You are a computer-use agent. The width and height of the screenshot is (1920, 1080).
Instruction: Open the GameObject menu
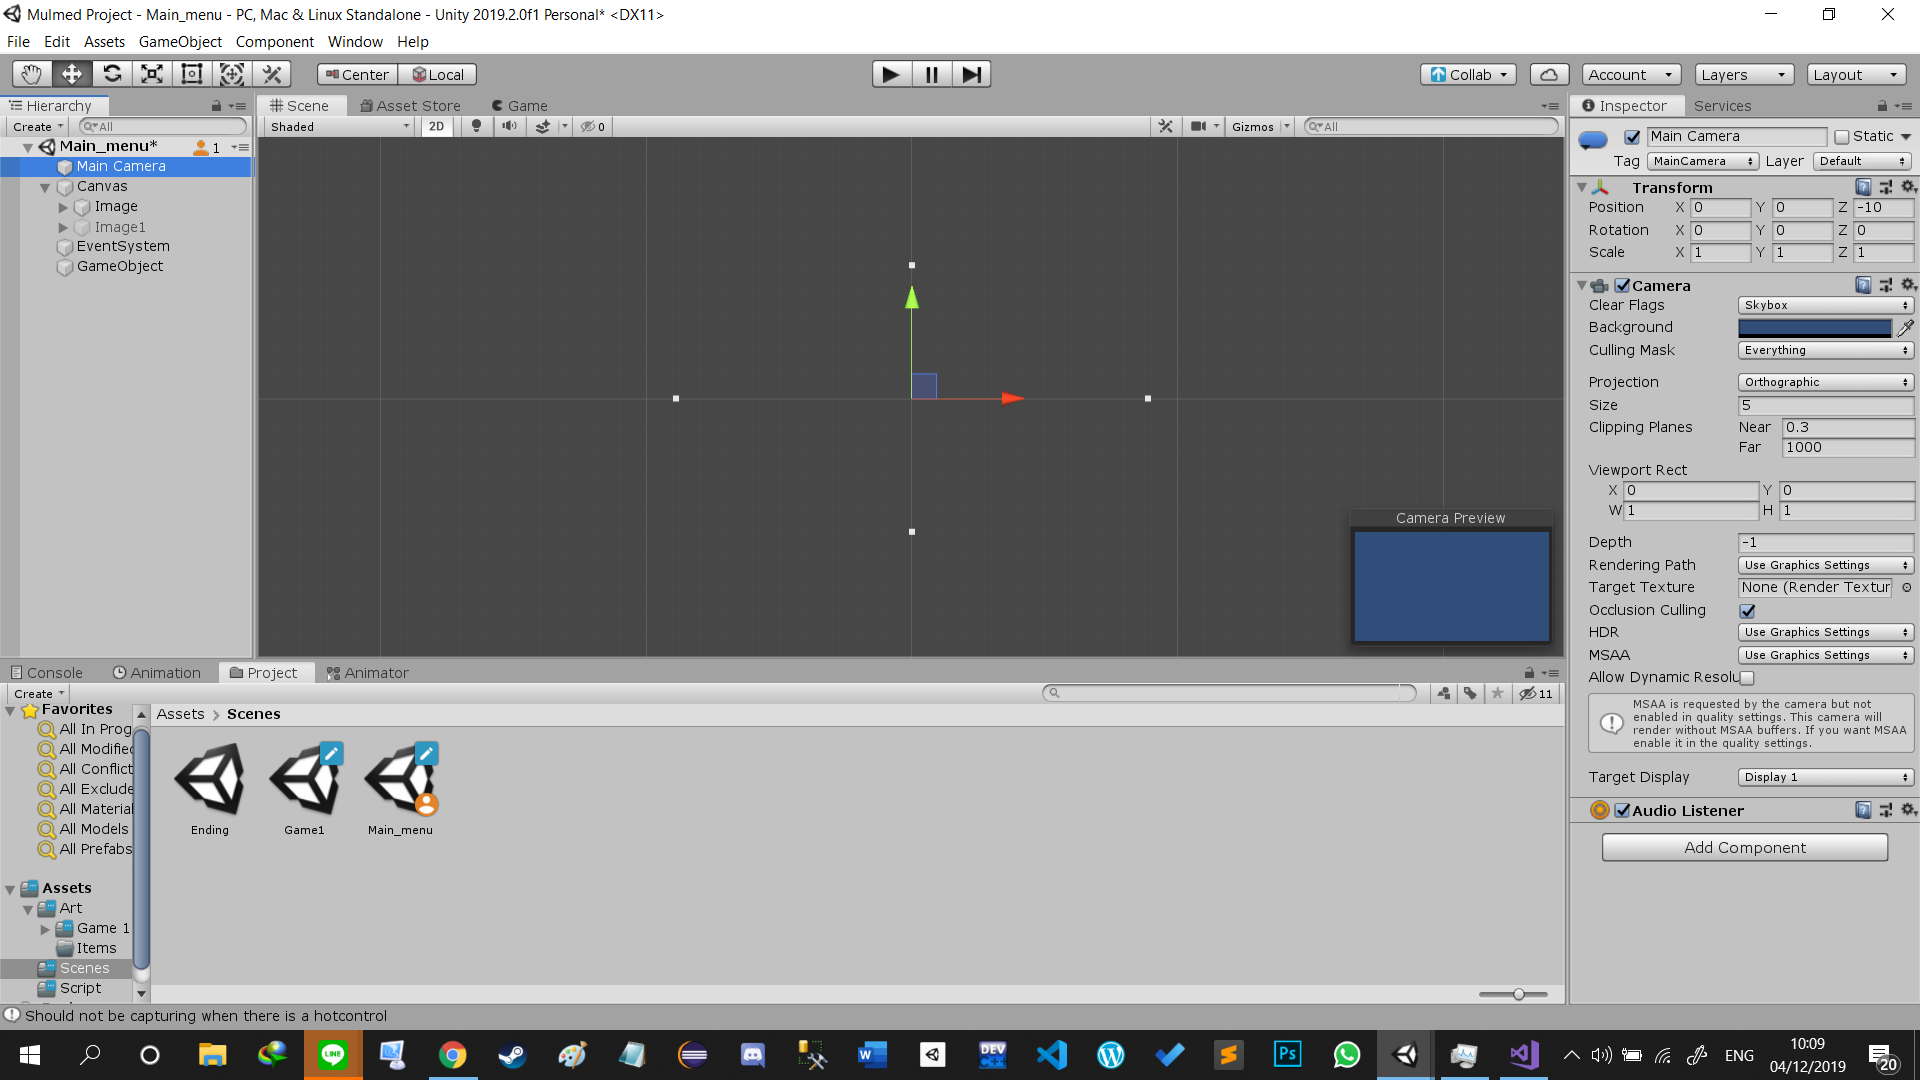180,42
